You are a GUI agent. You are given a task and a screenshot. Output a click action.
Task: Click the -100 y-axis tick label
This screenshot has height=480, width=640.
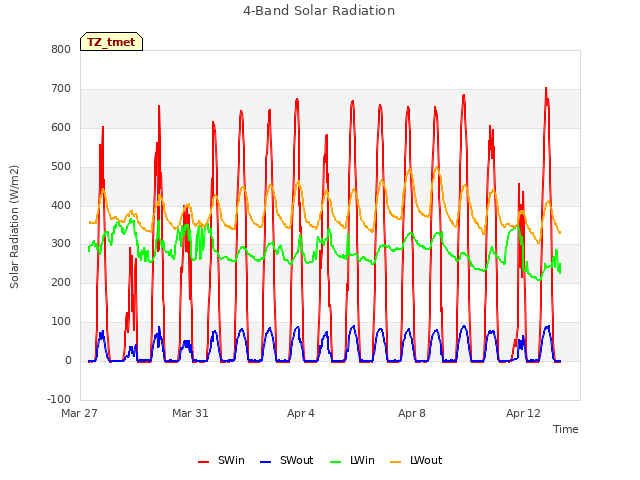pos(59,399)
